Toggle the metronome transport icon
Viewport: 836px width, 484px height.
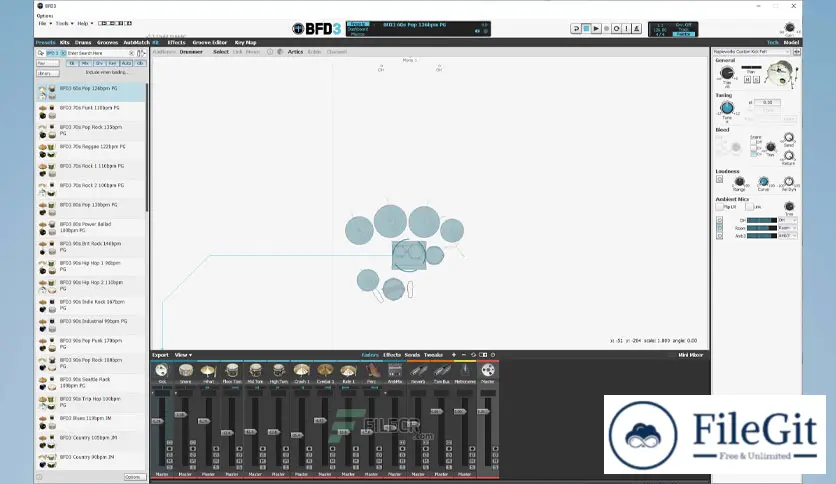(637, 29)
